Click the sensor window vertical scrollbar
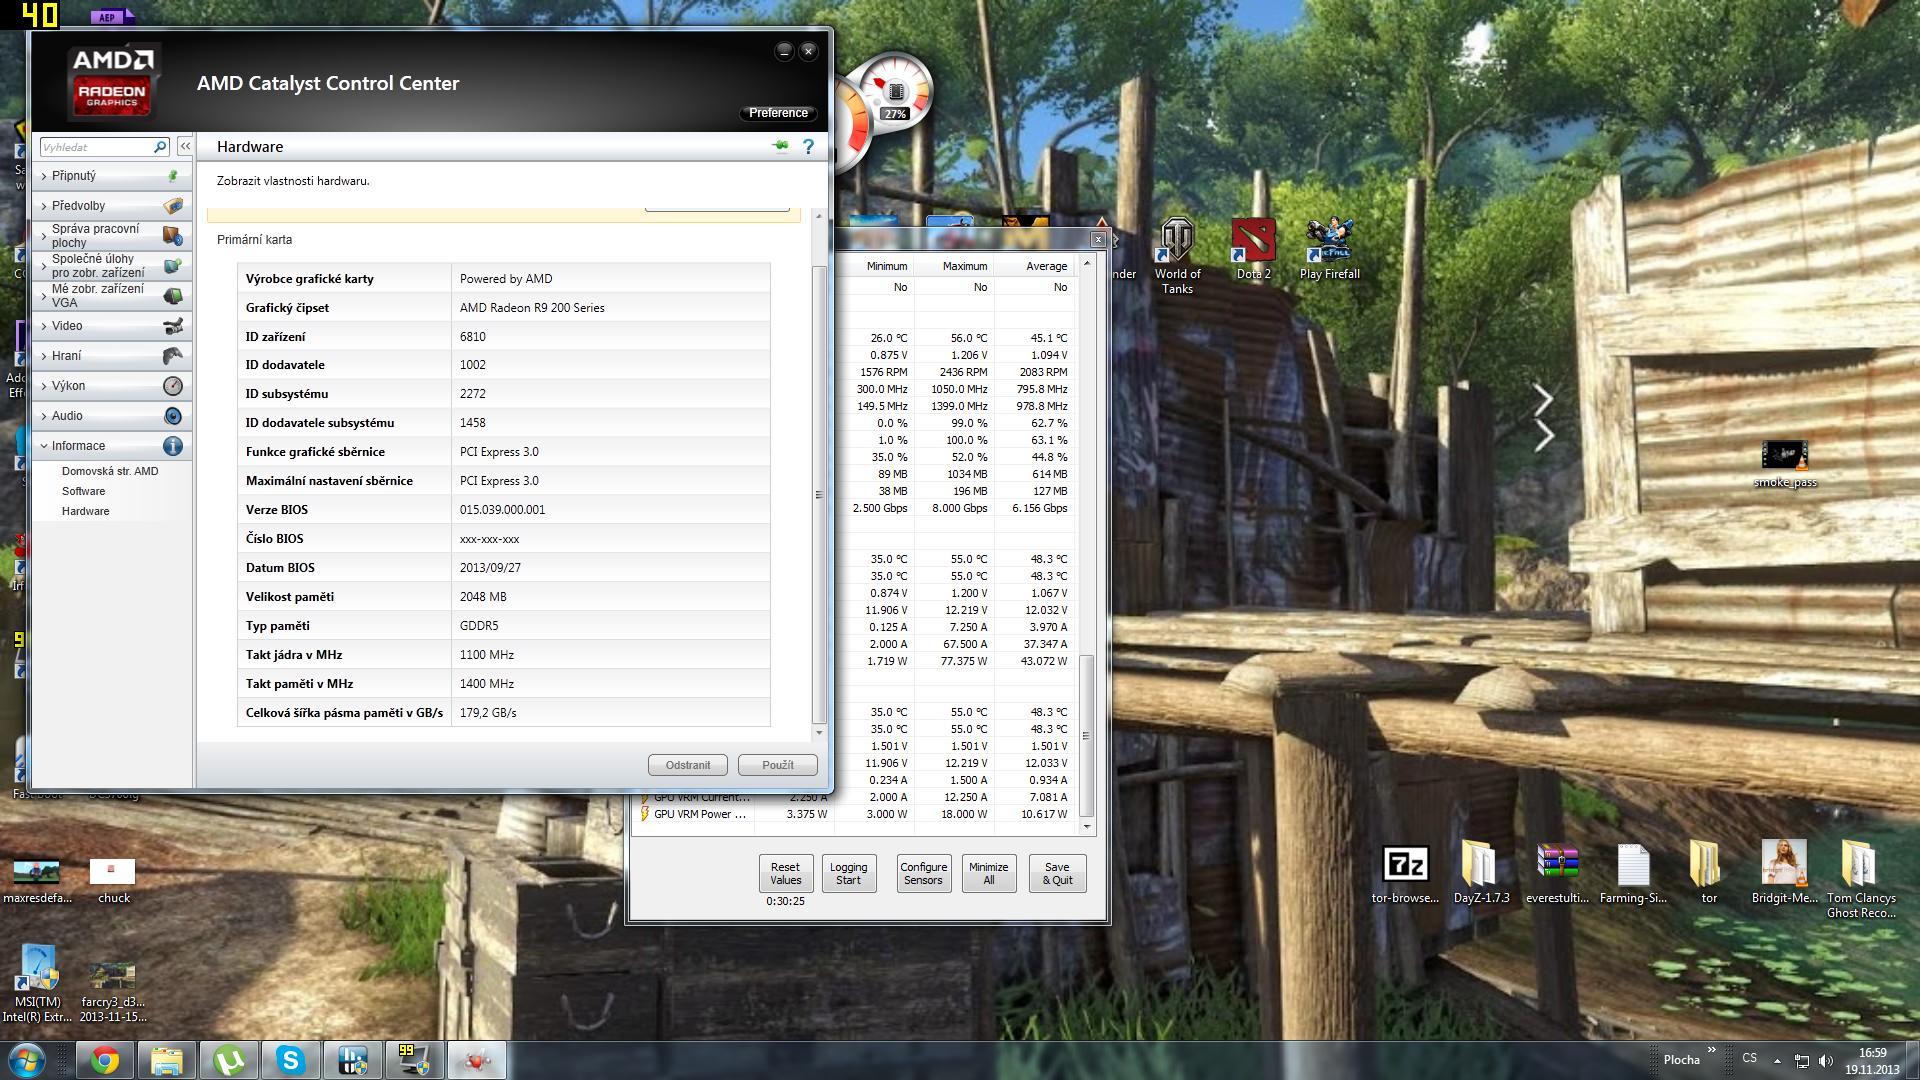The height and width of the screenshot is (1080, 1920). (x=1087, y=735)
